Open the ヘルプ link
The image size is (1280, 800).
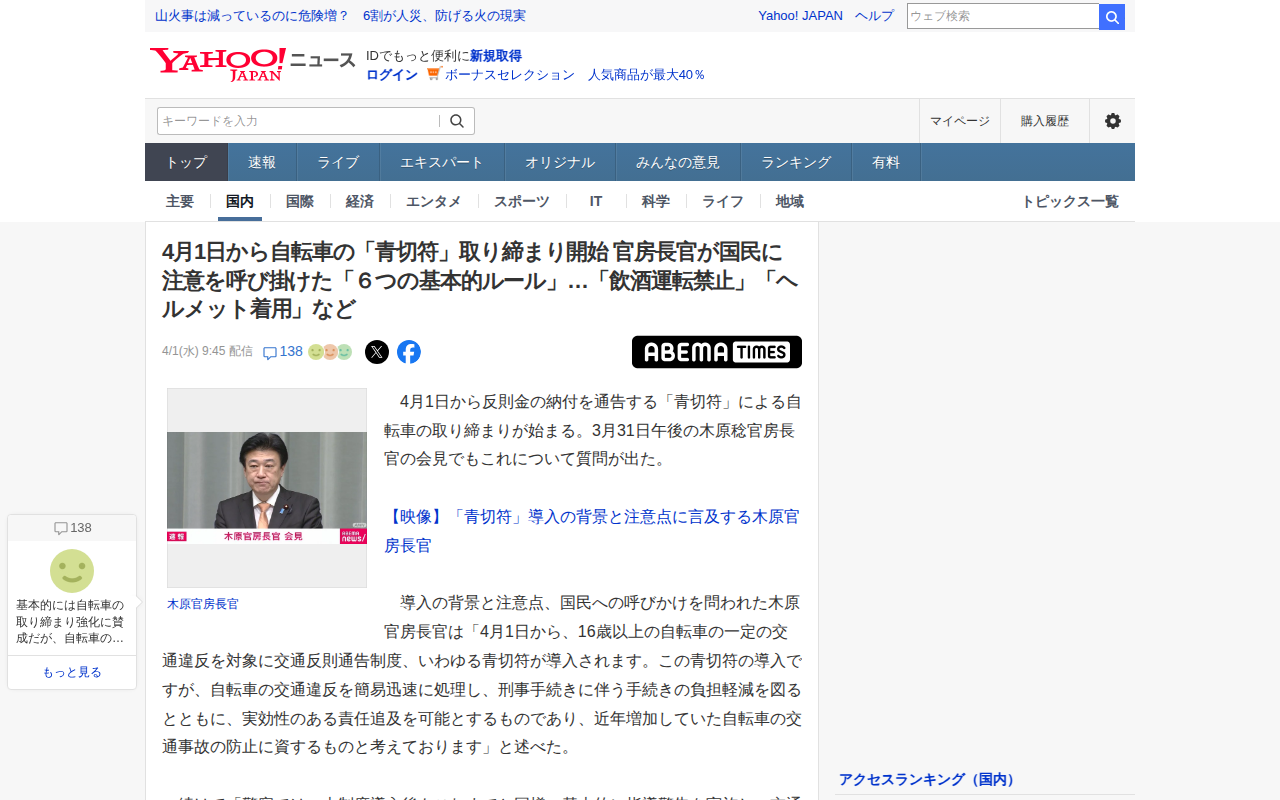(x=875, y=16)
